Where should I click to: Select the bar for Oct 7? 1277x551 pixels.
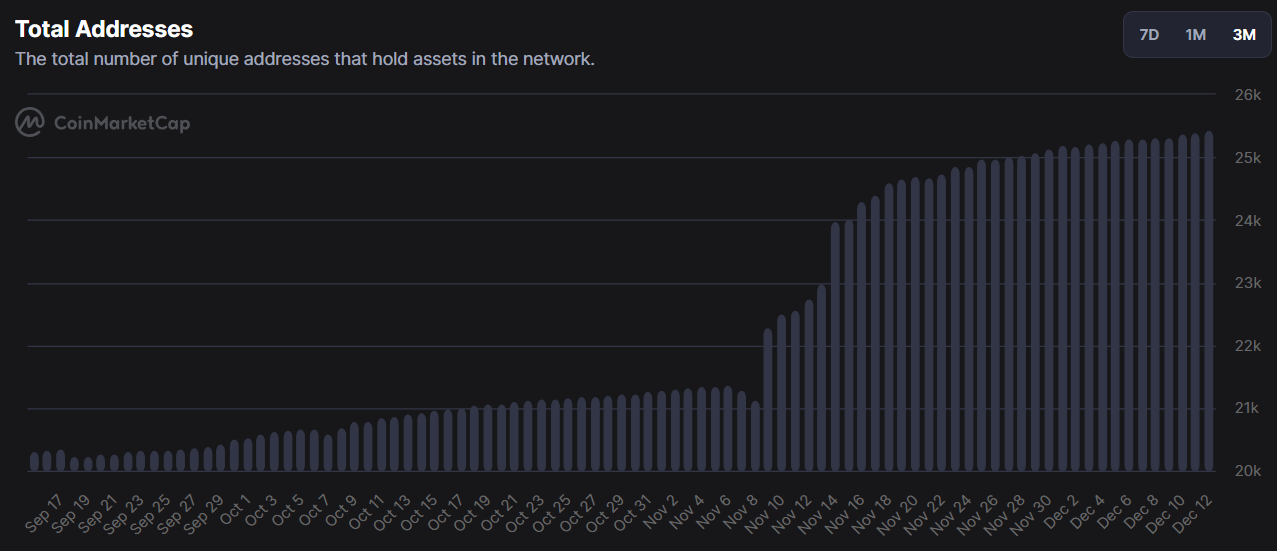pos(327,453)
